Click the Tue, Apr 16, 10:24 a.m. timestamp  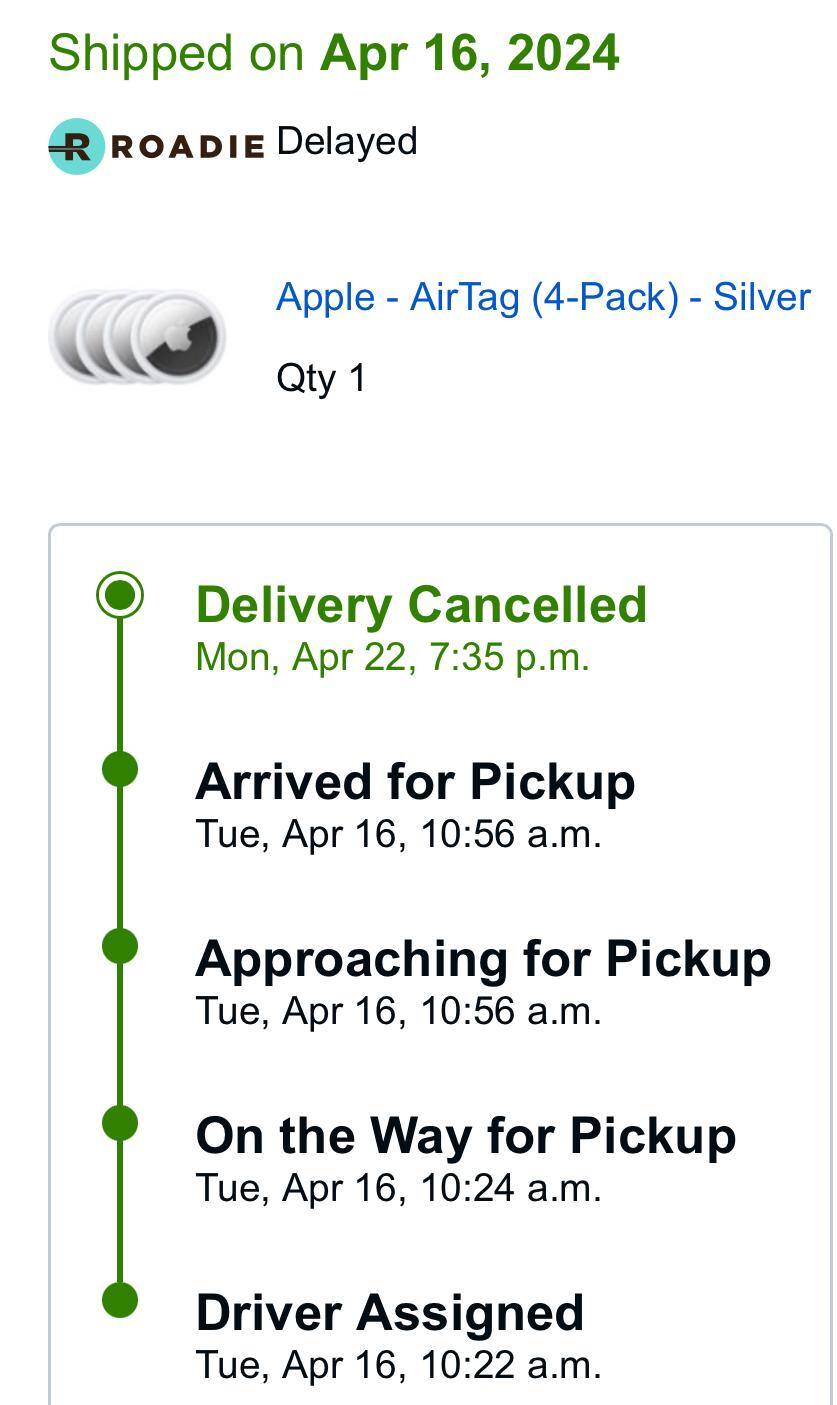398,1188
